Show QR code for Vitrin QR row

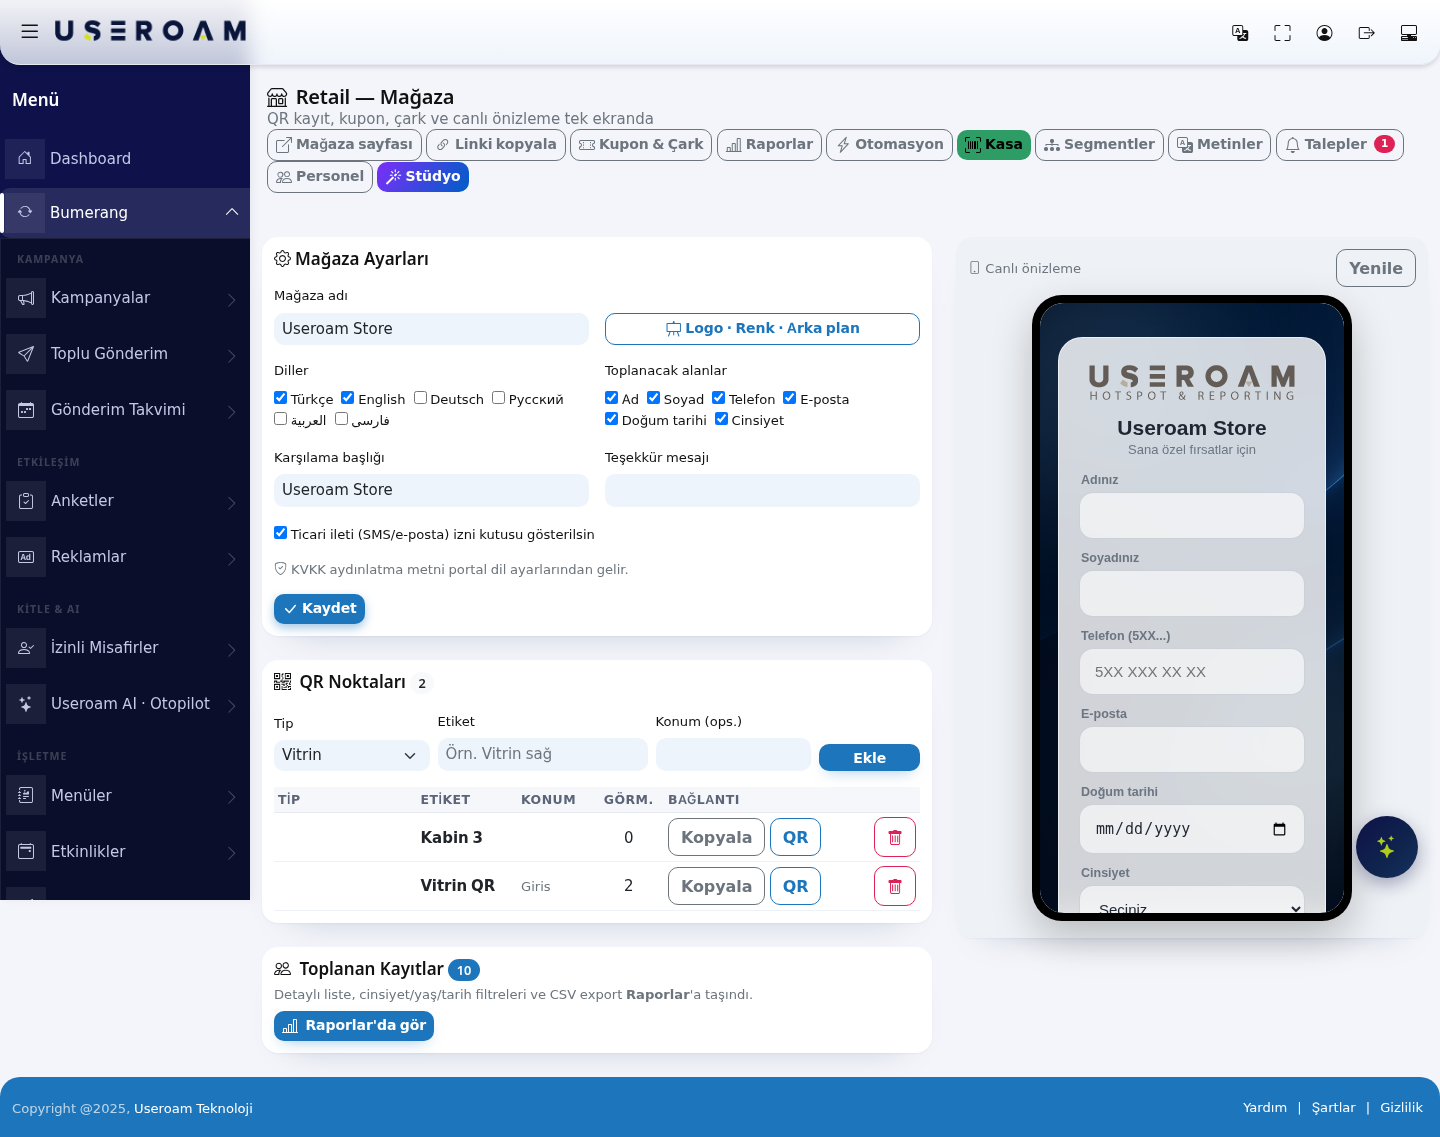[x=795, y=886]
